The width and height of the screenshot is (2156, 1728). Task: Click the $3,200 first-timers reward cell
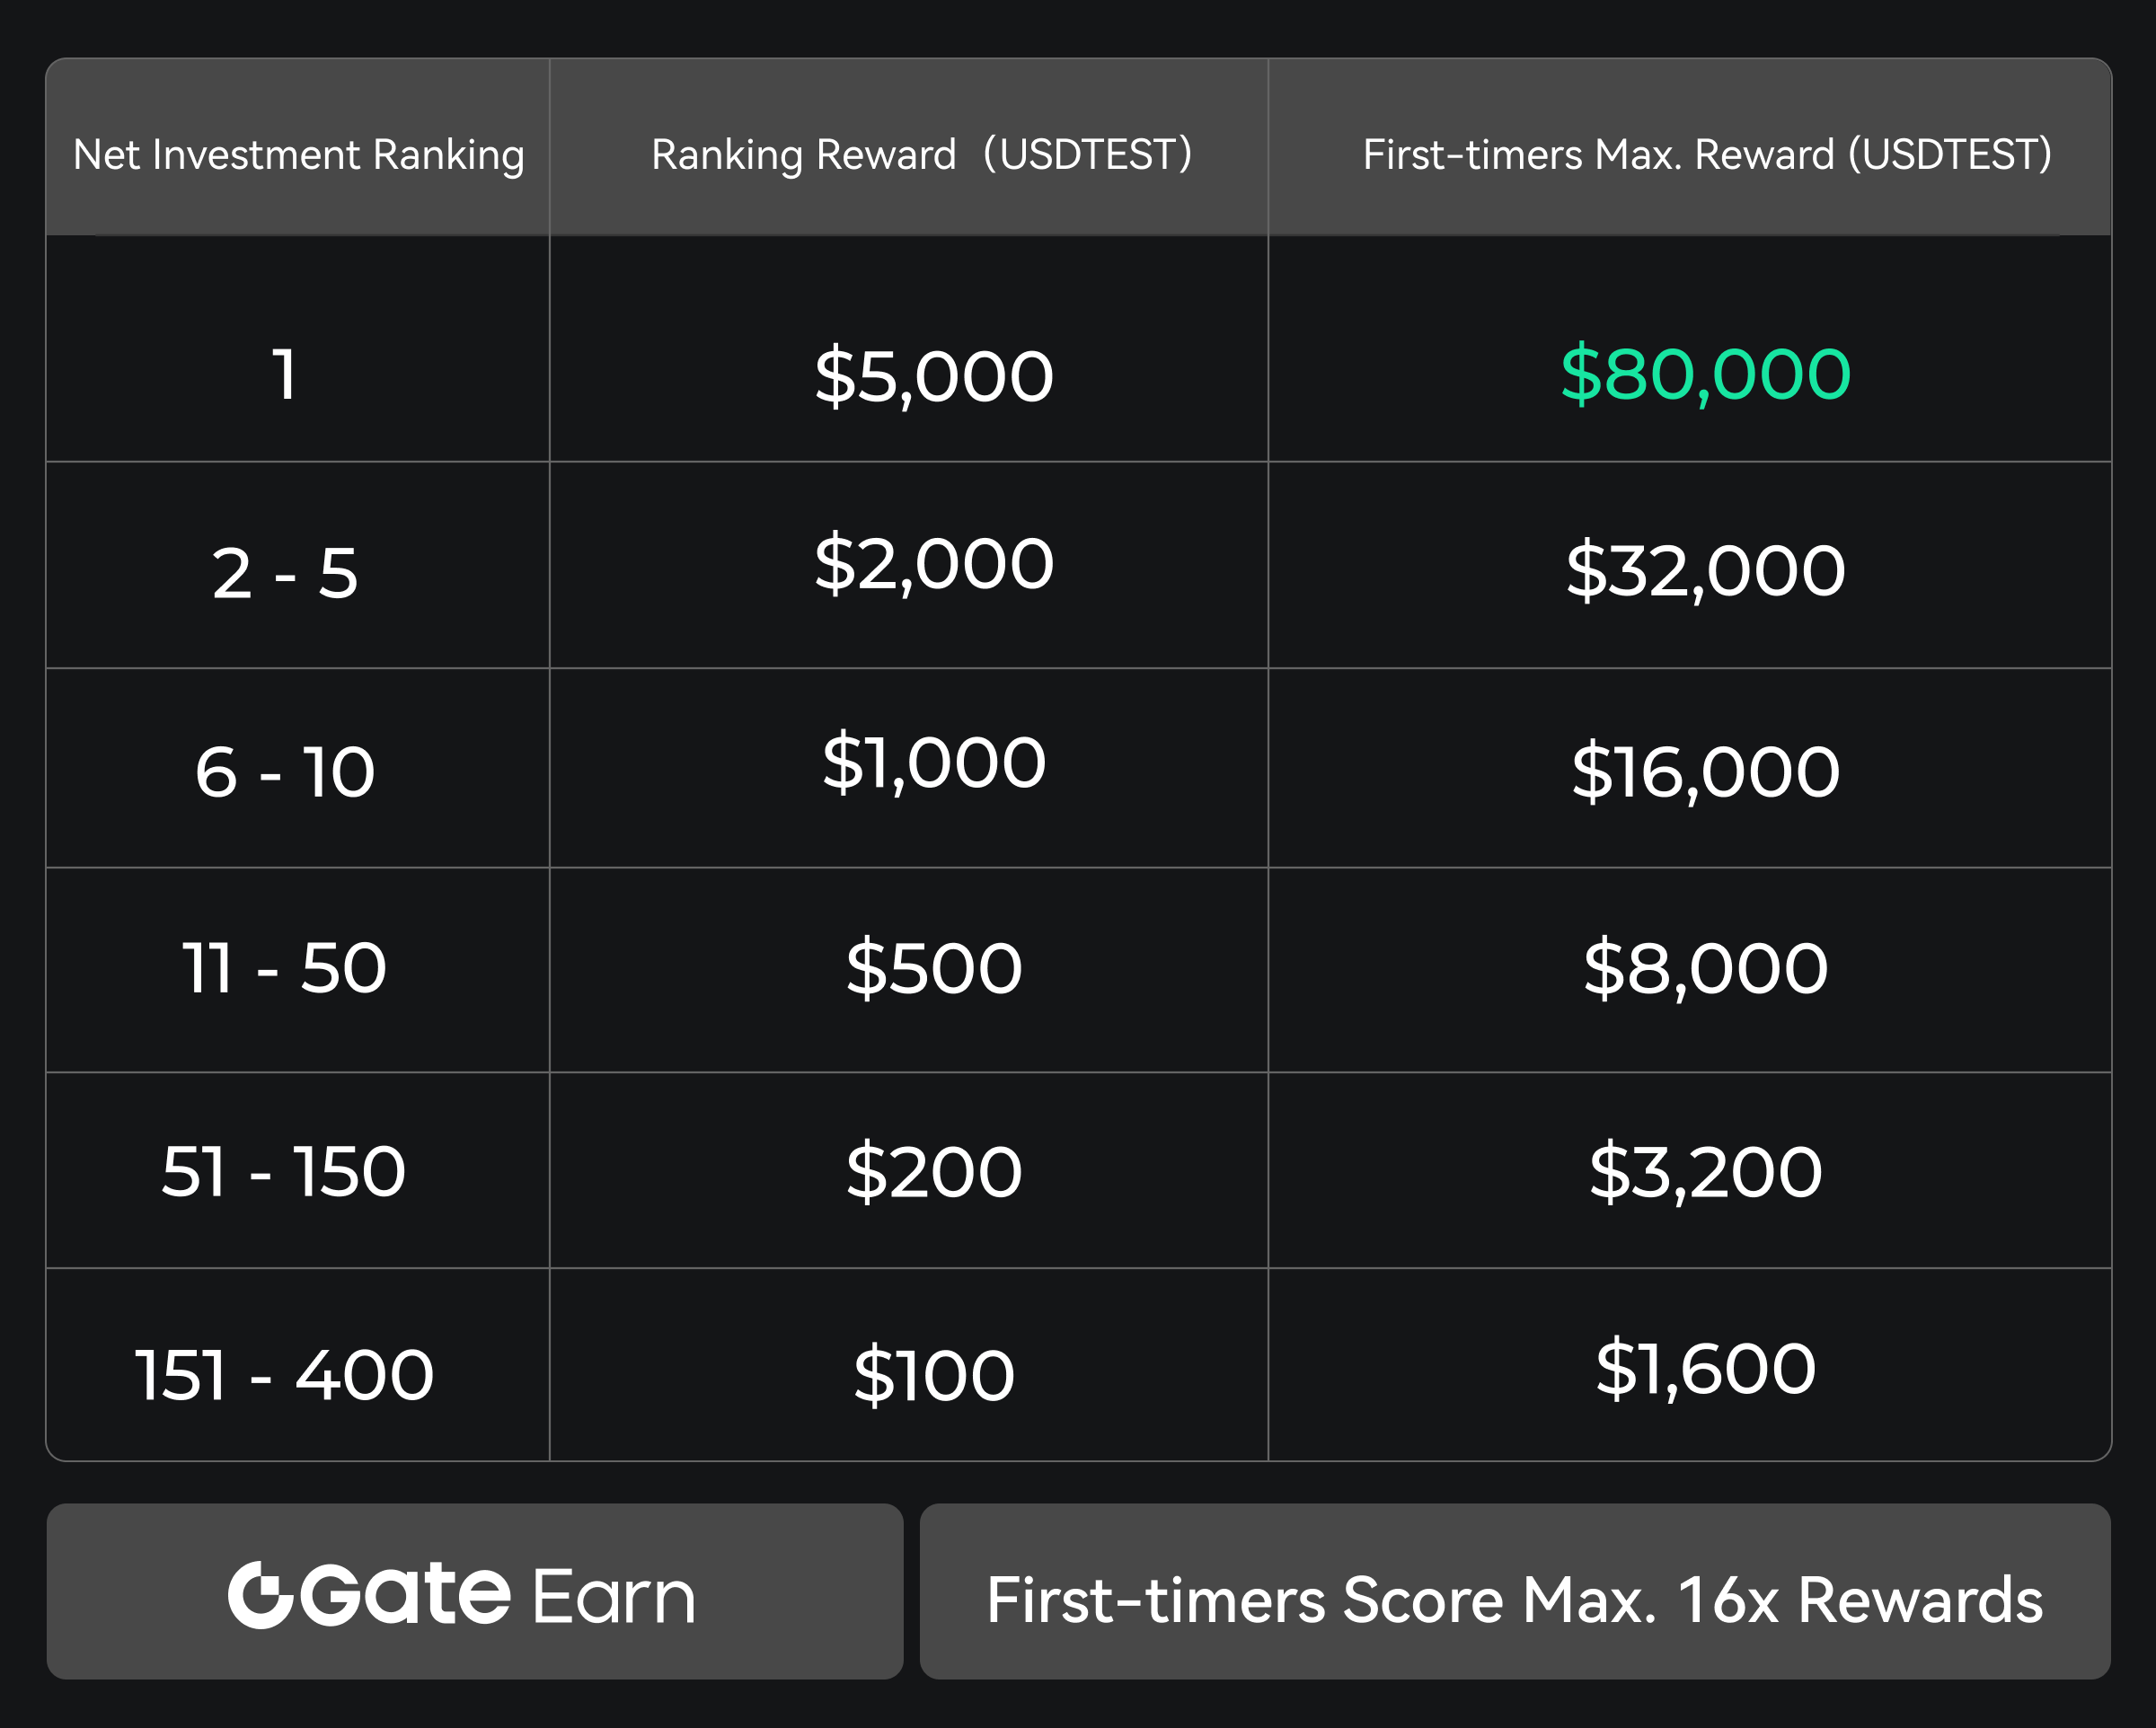(1705, 1170)
